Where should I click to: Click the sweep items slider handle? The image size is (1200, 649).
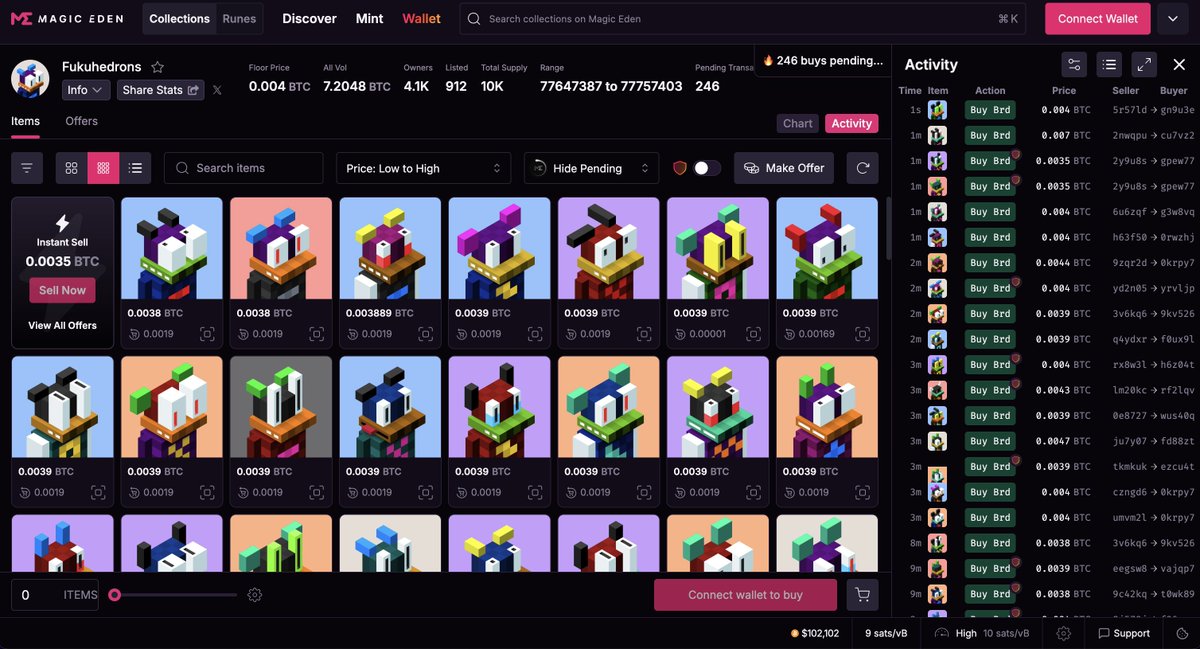coord(115,595)
